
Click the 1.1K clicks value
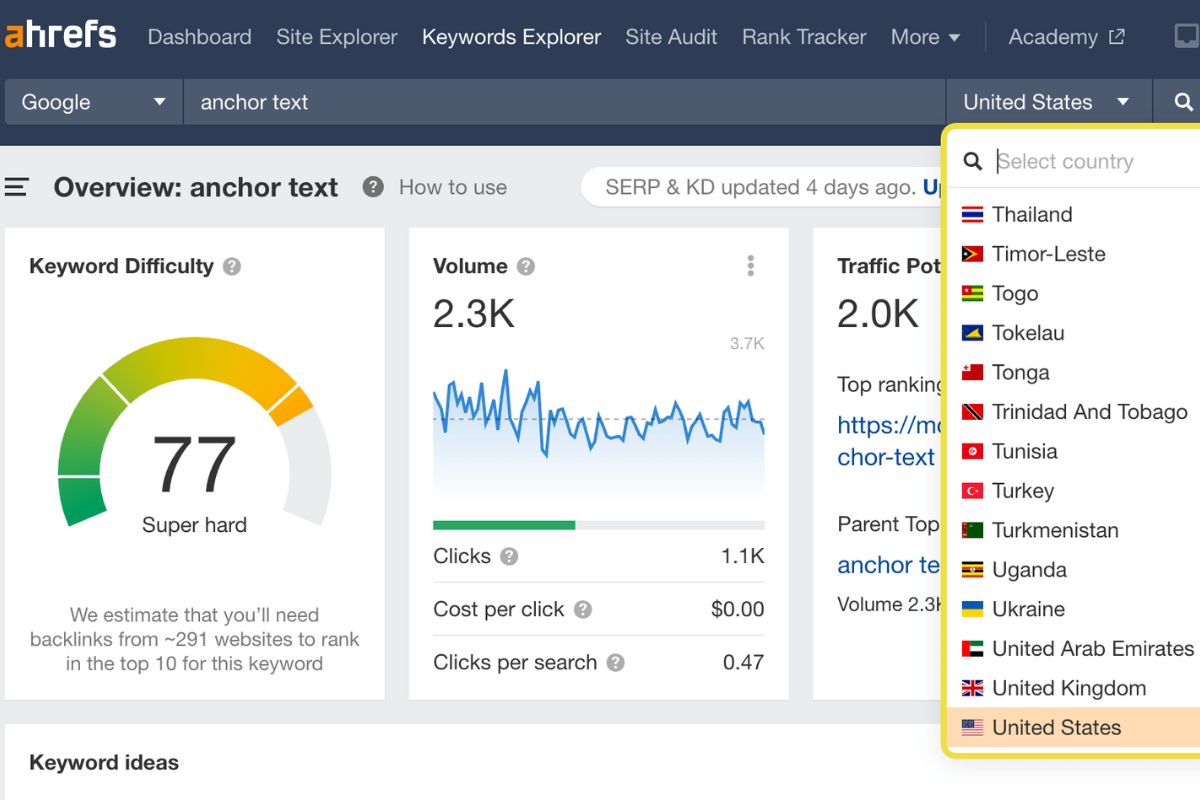point(742,556)
